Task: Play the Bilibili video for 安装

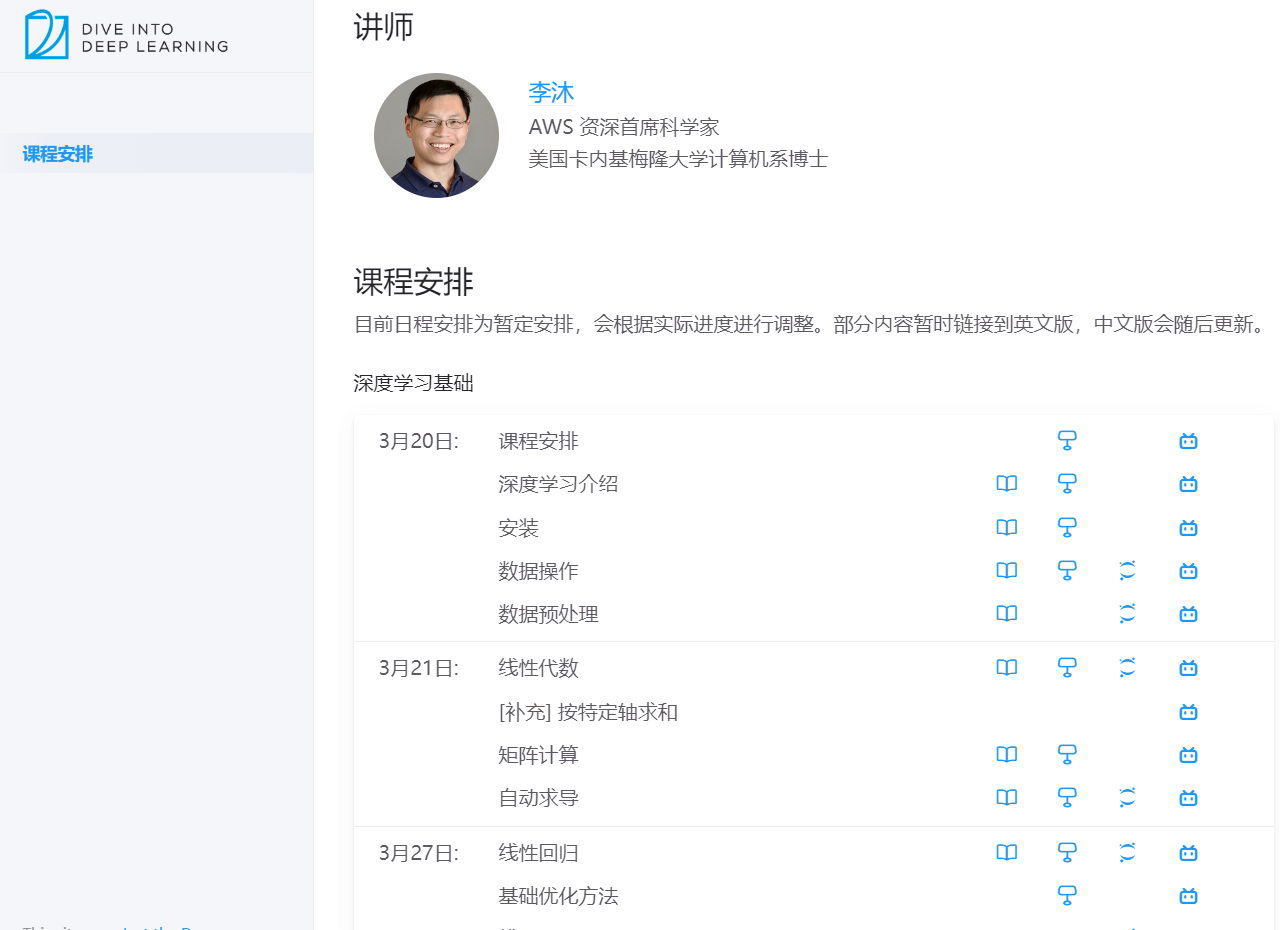Action: tap(1187, 527)
